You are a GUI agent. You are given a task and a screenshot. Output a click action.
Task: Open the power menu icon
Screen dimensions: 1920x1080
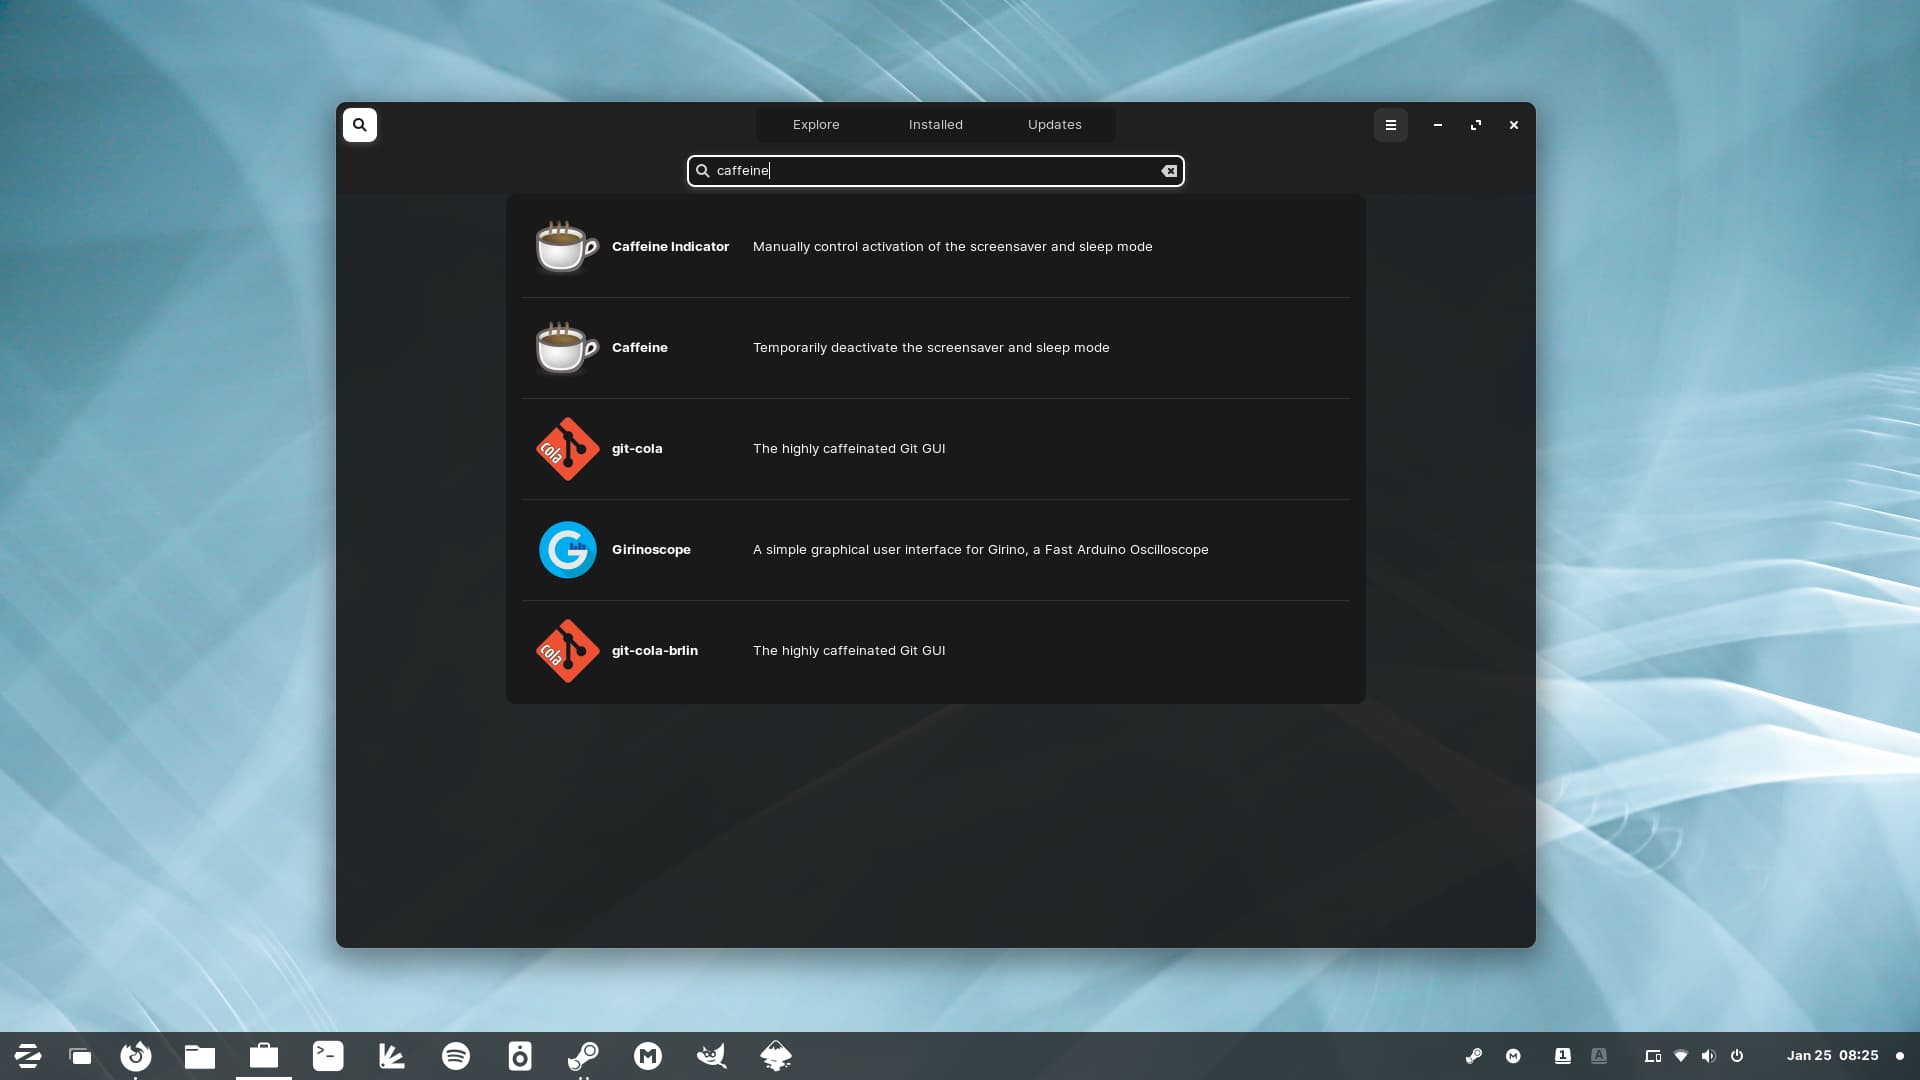coord(1737,1056)
